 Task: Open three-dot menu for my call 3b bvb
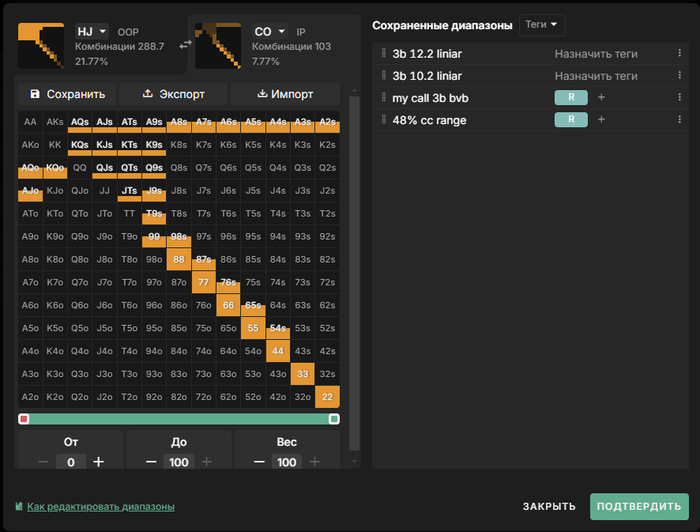pos(679,97)
